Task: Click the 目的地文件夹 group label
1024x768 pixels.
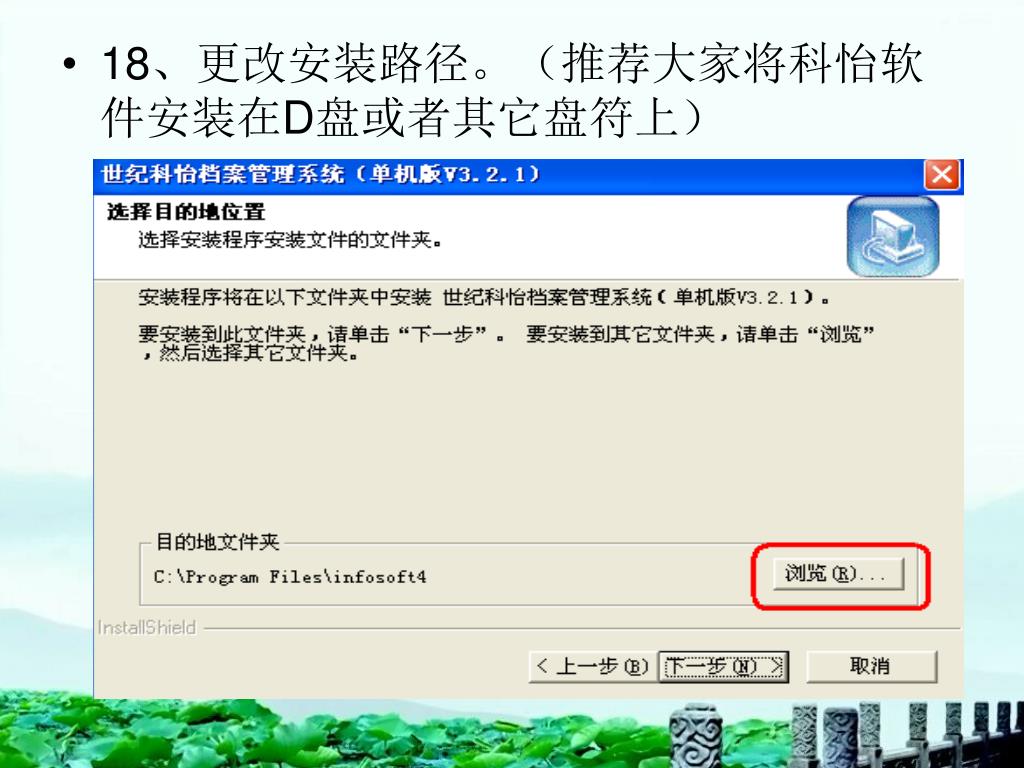Action: (217, 541)
